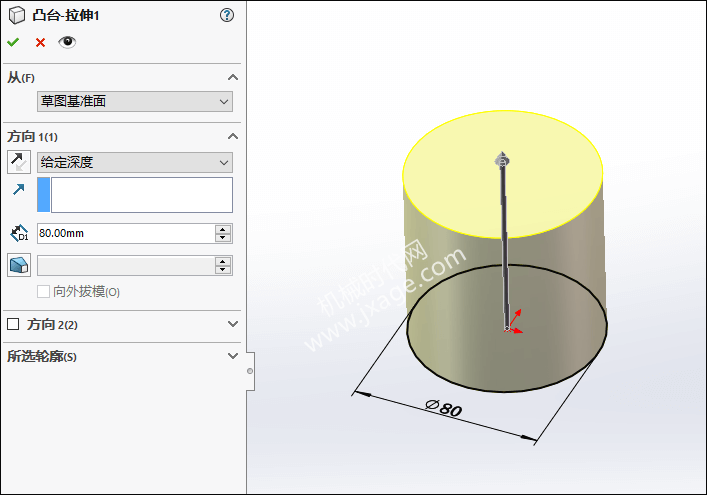Toggle the draft on/off button
This screenshot has height=495, width=707.
pyautogui.click(x=19, y=265)
